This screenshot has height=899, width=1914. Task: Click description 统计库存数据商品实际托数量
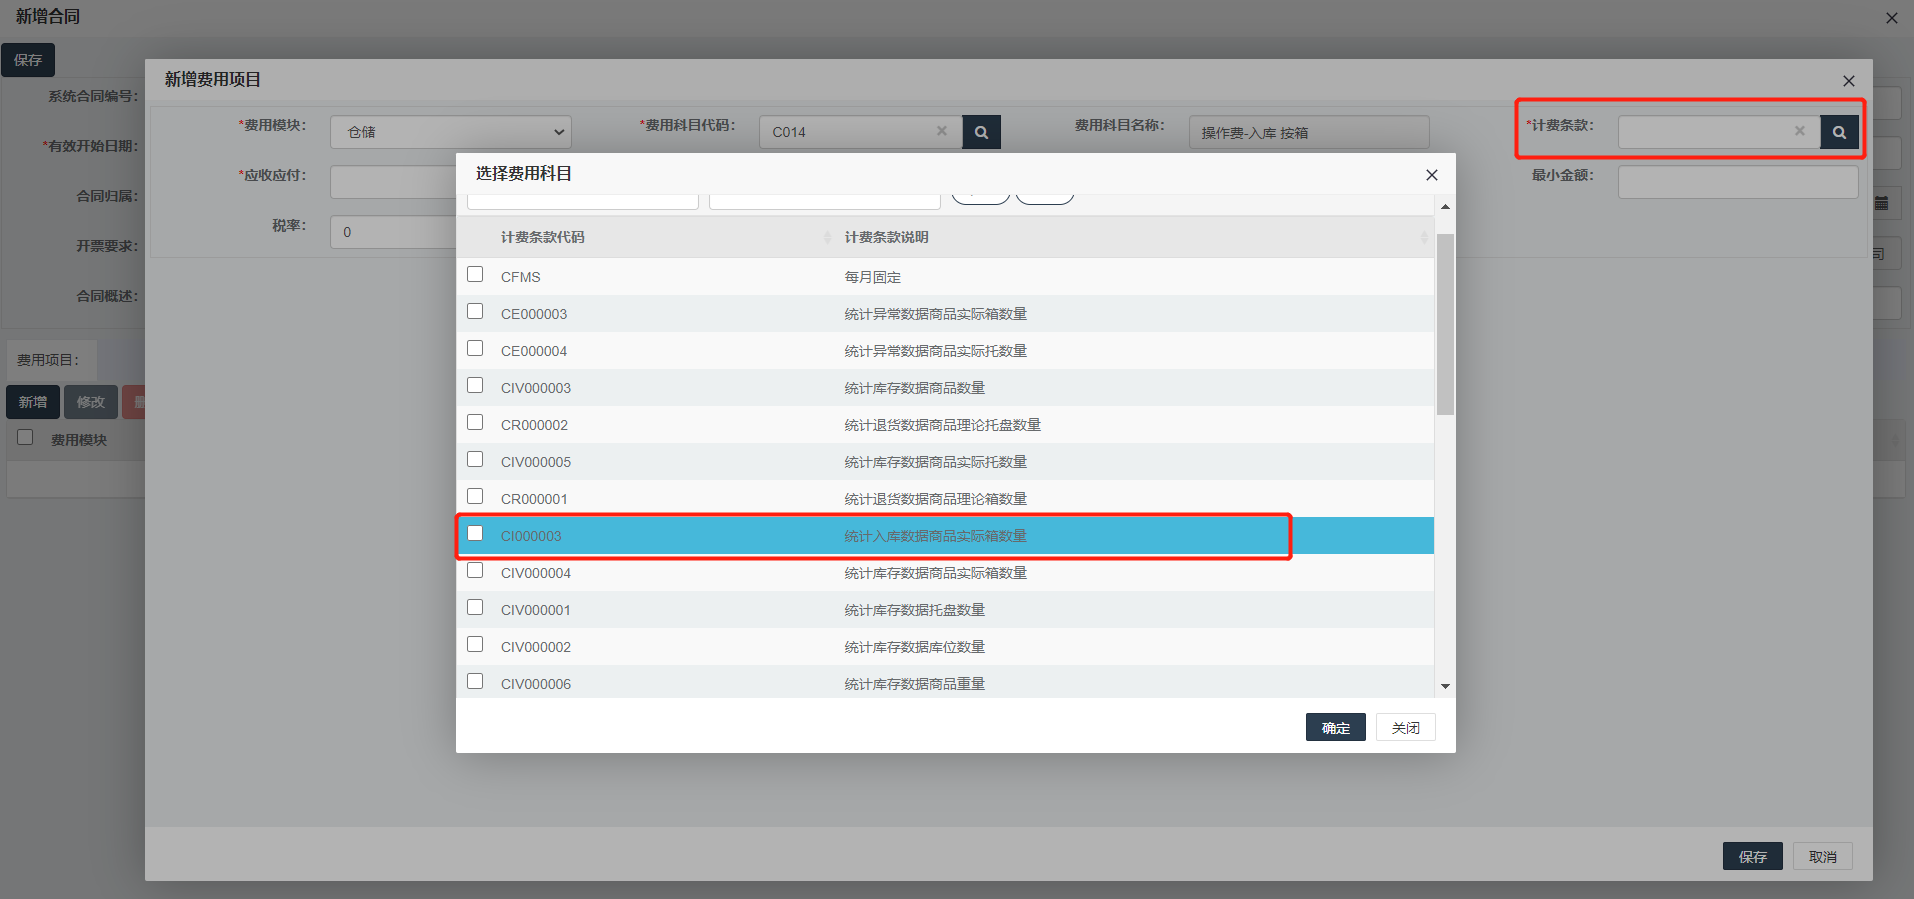(x=936, y=462)
